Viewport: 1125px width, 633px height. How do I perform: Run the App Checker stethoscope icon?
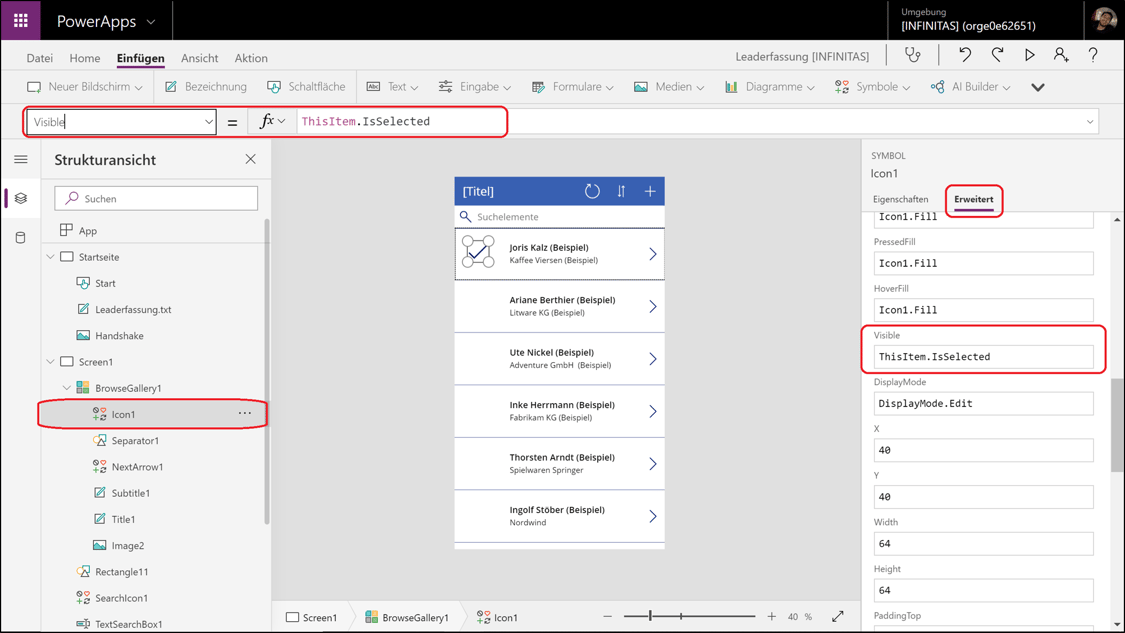click(x=913, y=55)
